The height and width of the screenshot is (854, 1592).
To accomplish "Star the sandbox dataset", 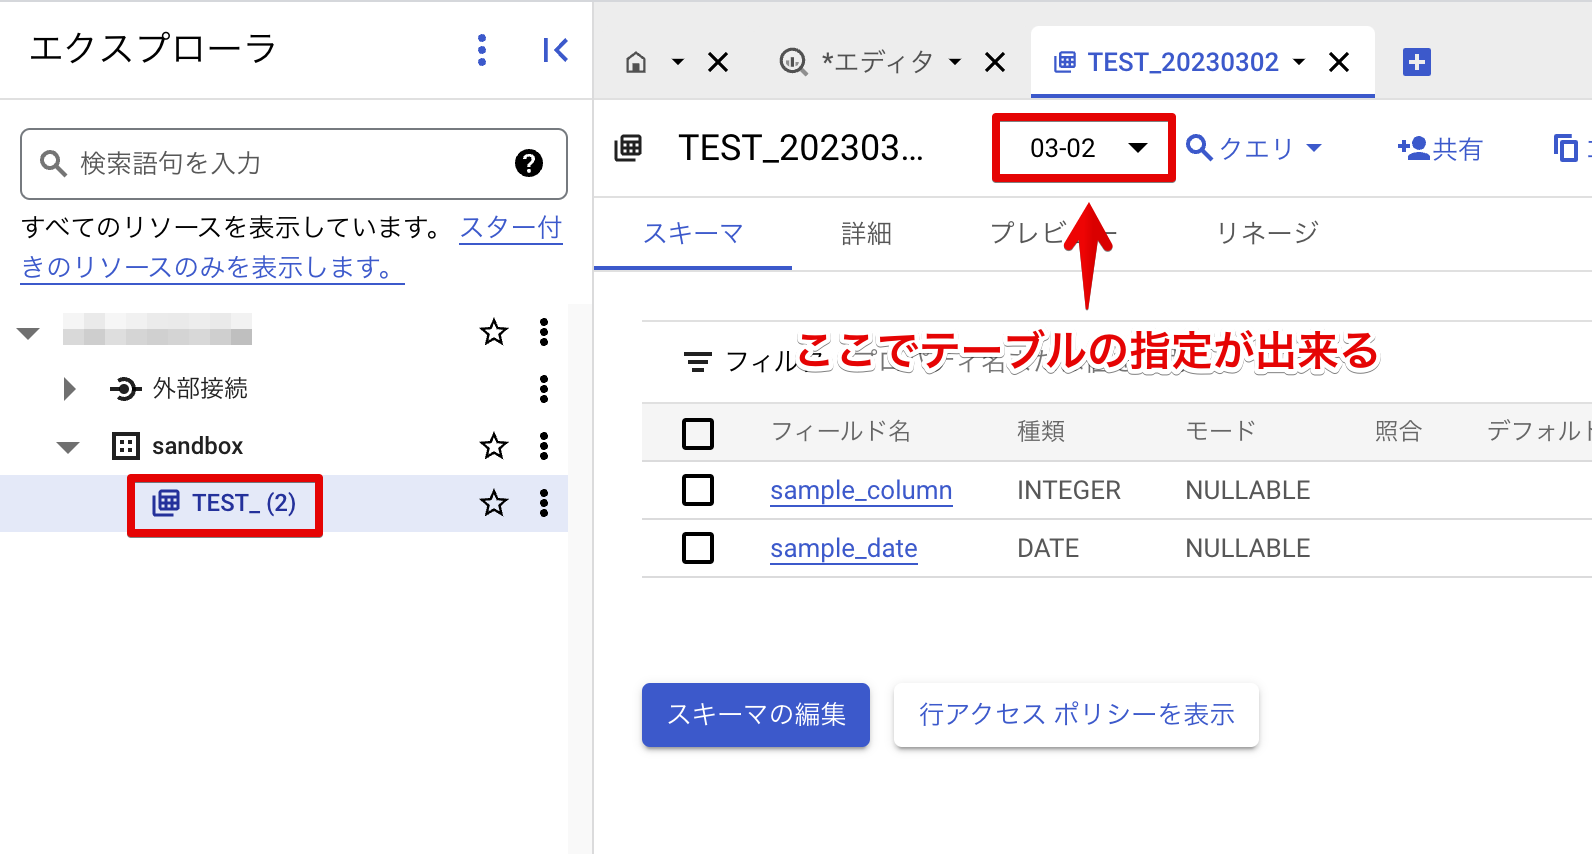I will [x=494, y=446].
